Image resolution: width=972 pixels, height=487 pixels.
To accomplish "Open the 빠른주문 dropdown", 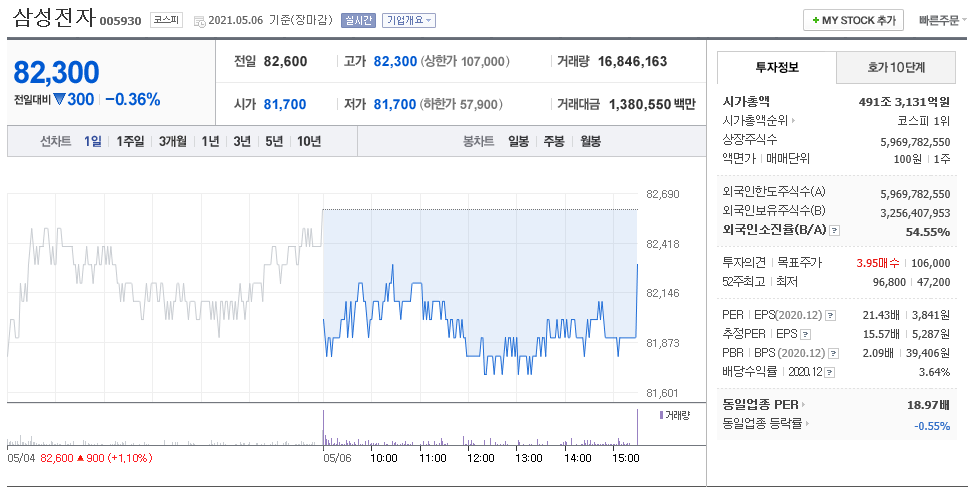I will [x=943, y=20].
